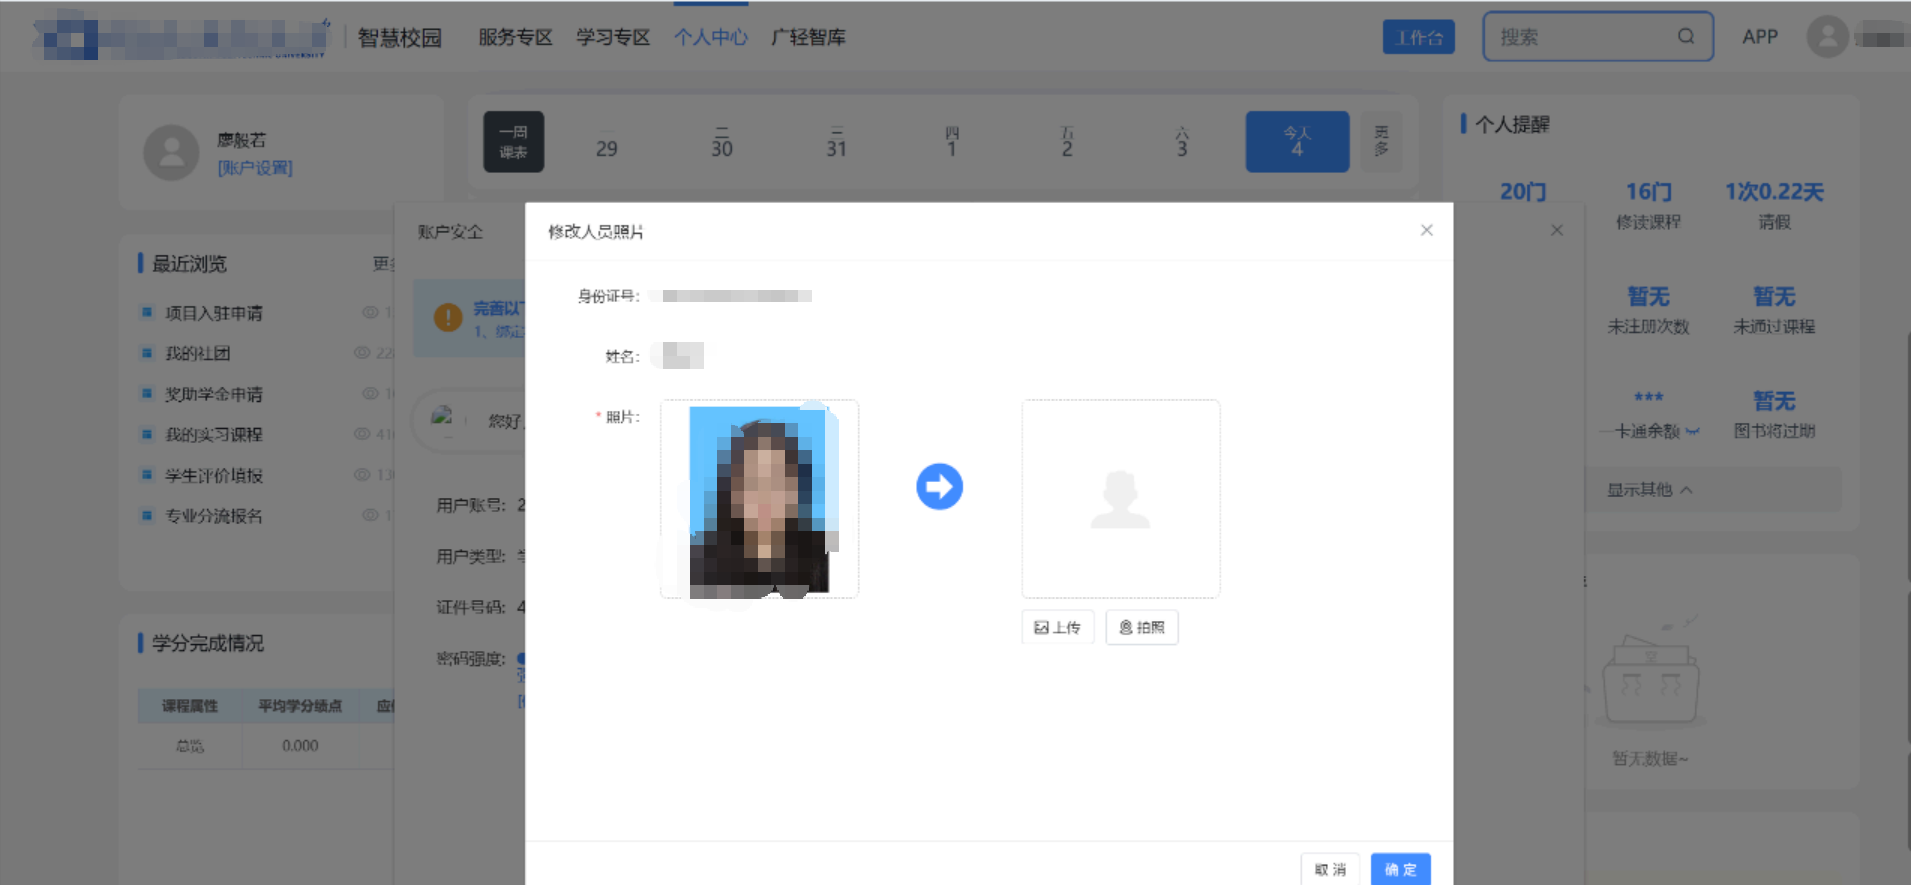Open the 个人中心 tab
This screenshot has width=1911, height=885.
click(x=710, y=37)
